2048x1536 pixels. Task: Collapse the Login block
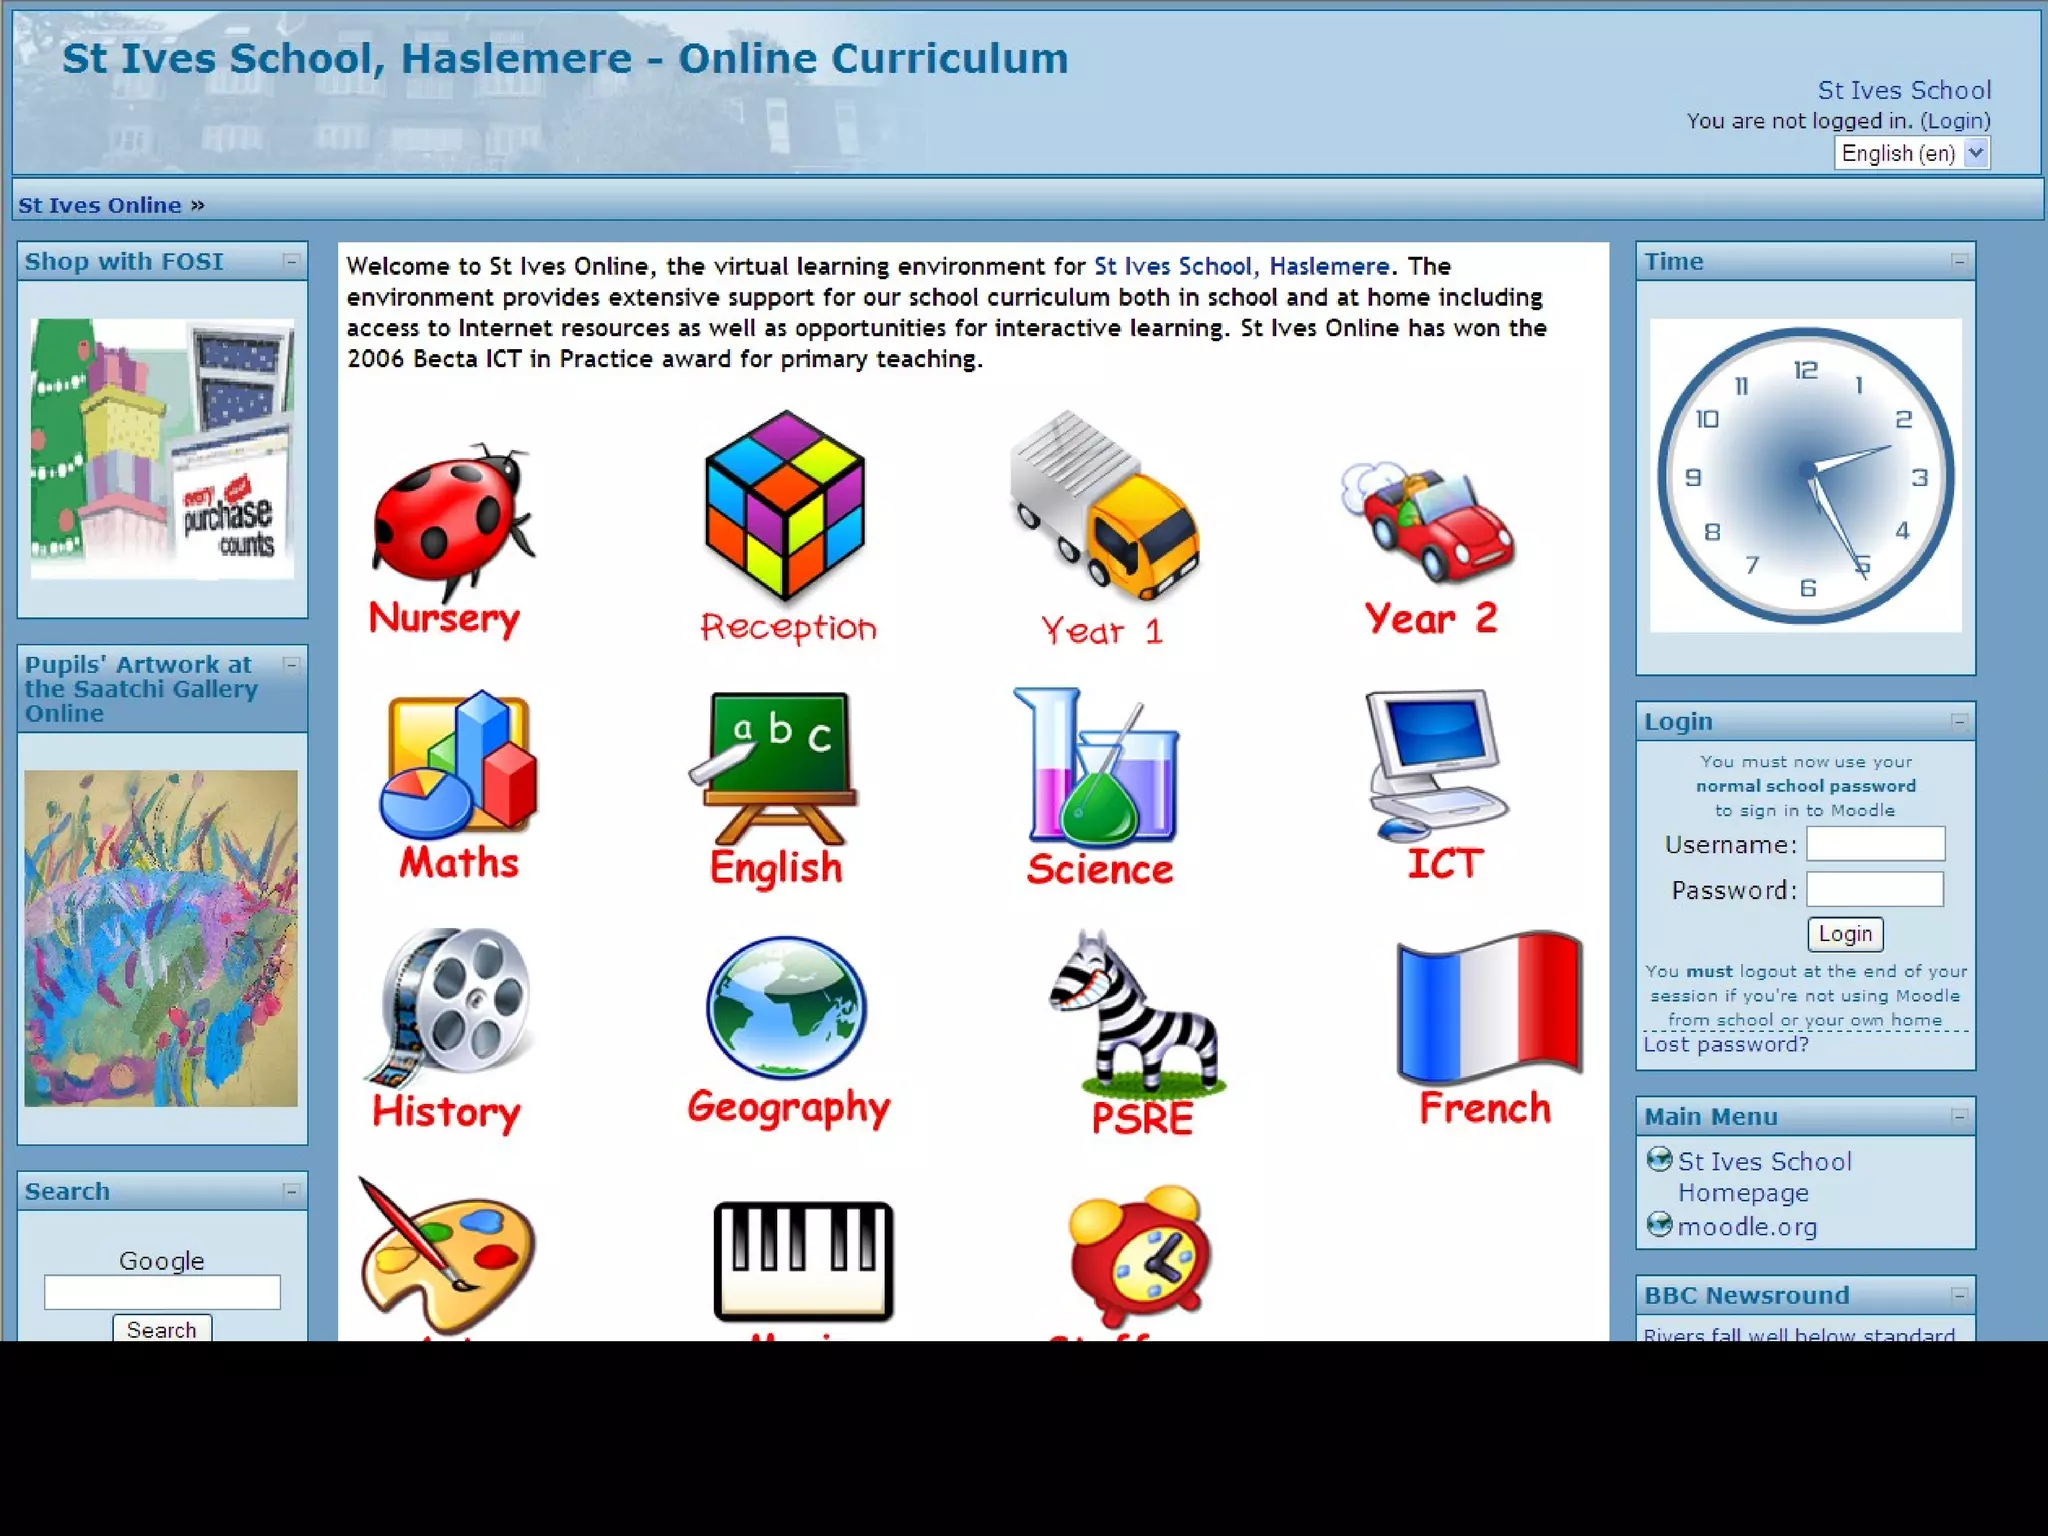[x=1959, y=721]
